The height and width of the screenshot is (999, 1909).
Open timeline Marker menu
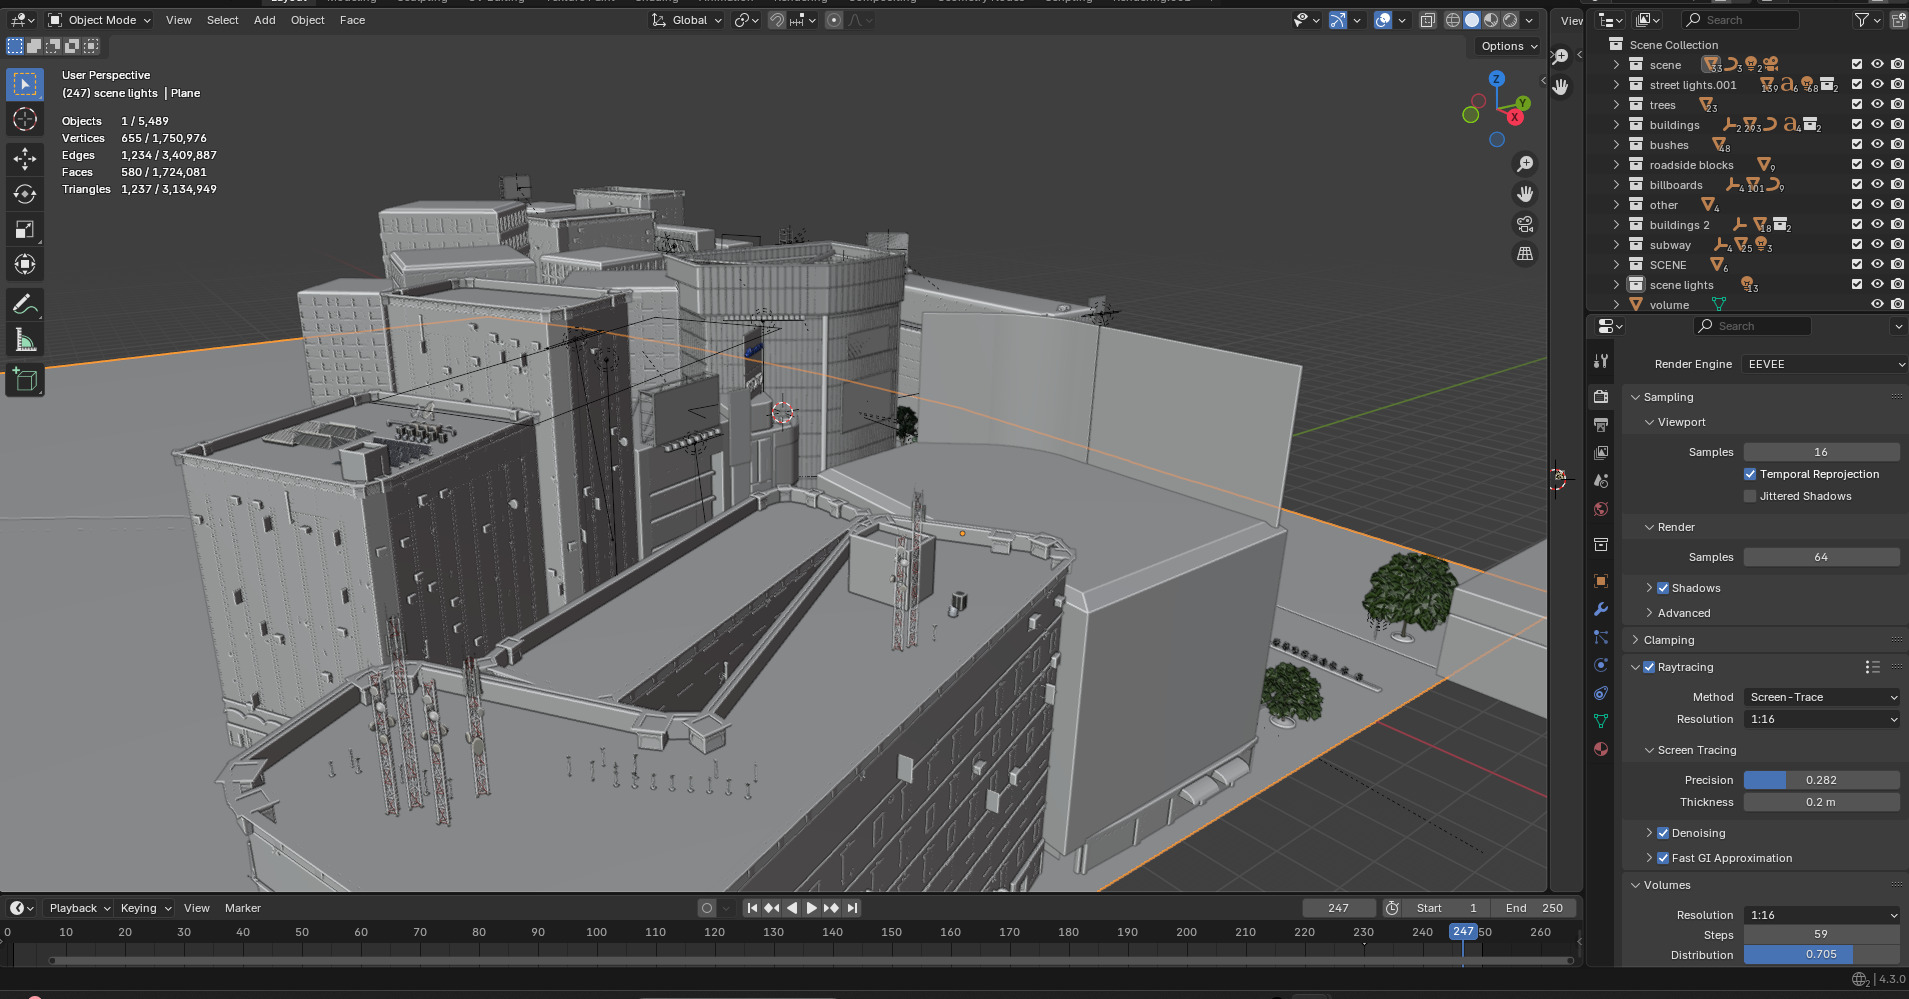click(x=243, y=908)
